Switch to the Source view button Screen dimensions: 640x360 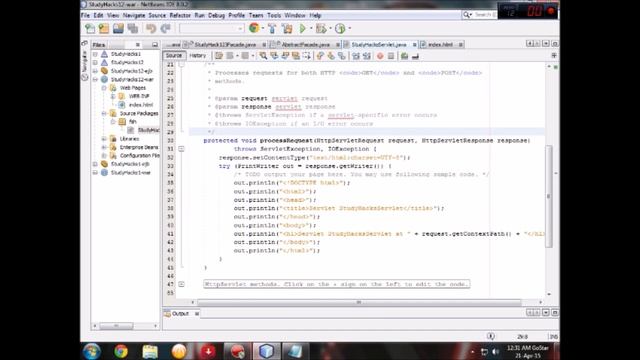(174, 56)
